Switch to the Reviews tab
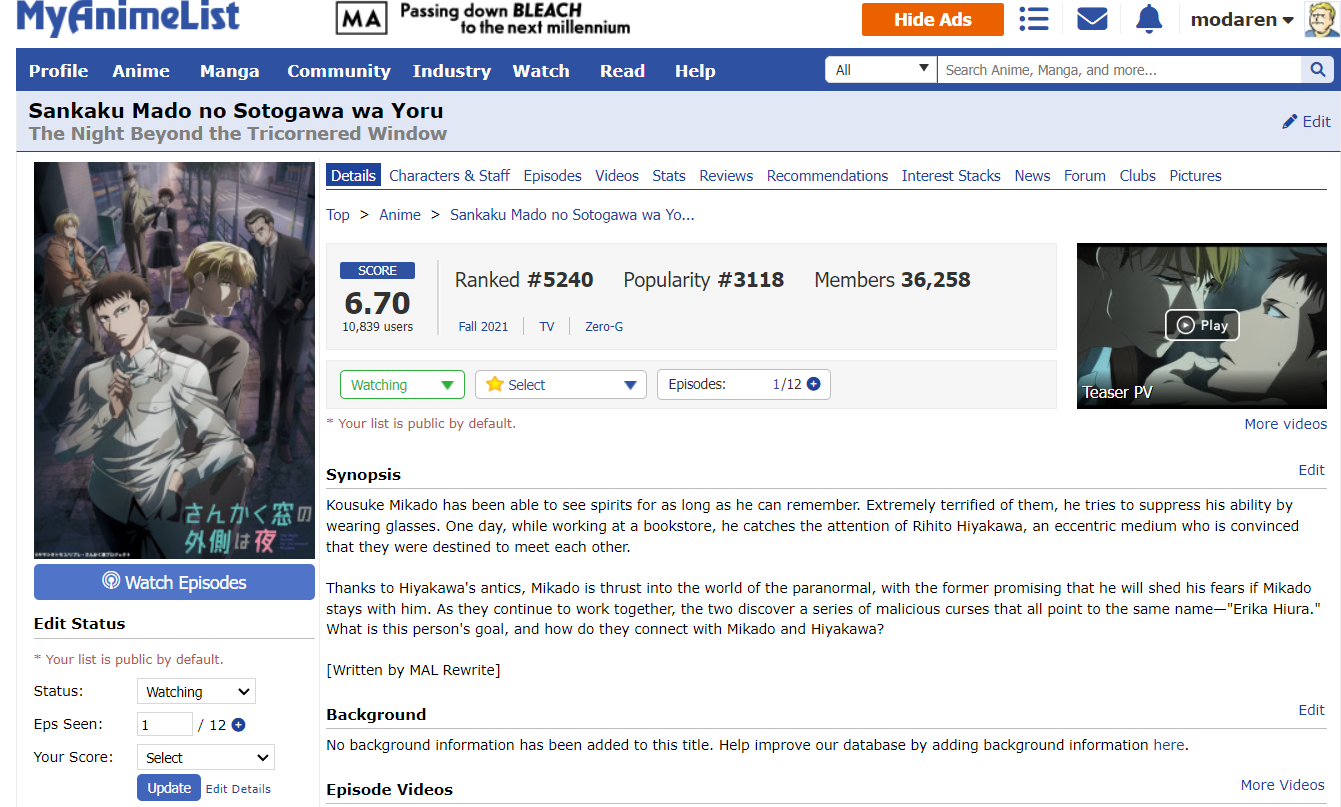 tap(726, 175)
